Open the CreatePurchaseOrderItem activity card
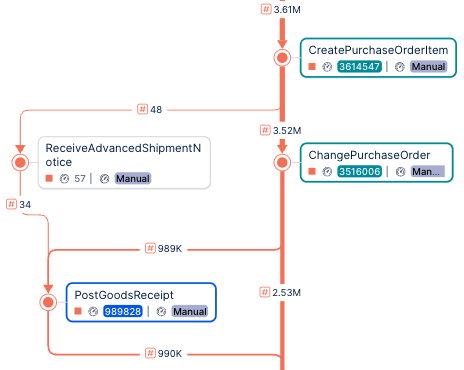This screenshot has width=464, height=370. pos(378,58)
